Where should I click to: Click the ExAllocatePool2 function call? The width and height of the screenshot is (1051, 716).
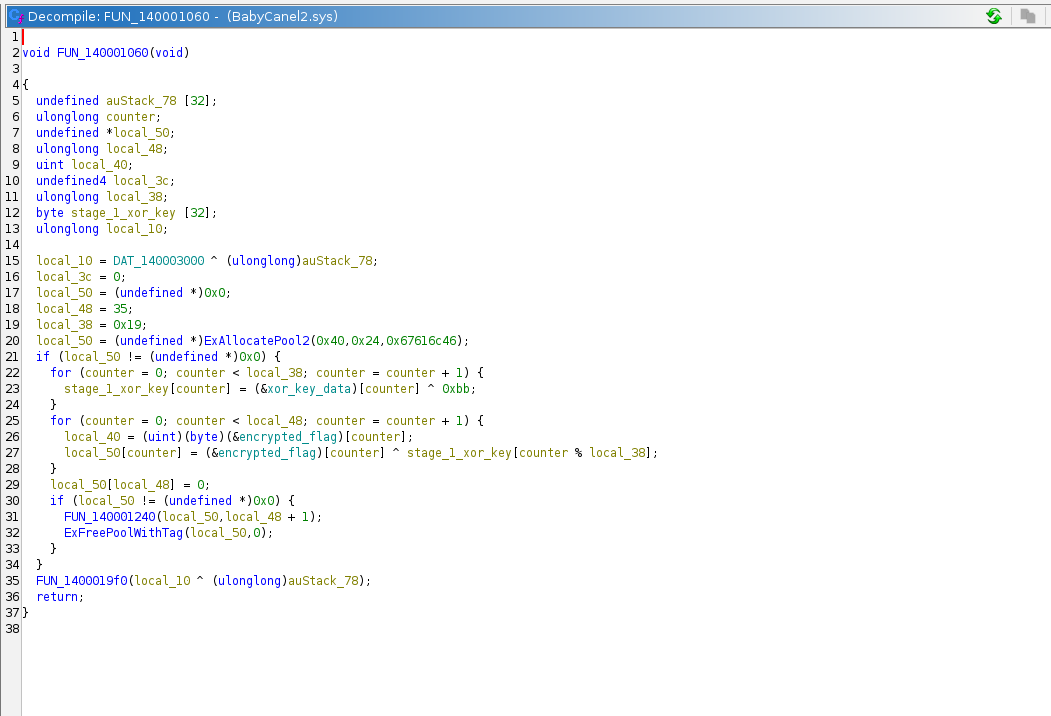(x=257, y=341)
